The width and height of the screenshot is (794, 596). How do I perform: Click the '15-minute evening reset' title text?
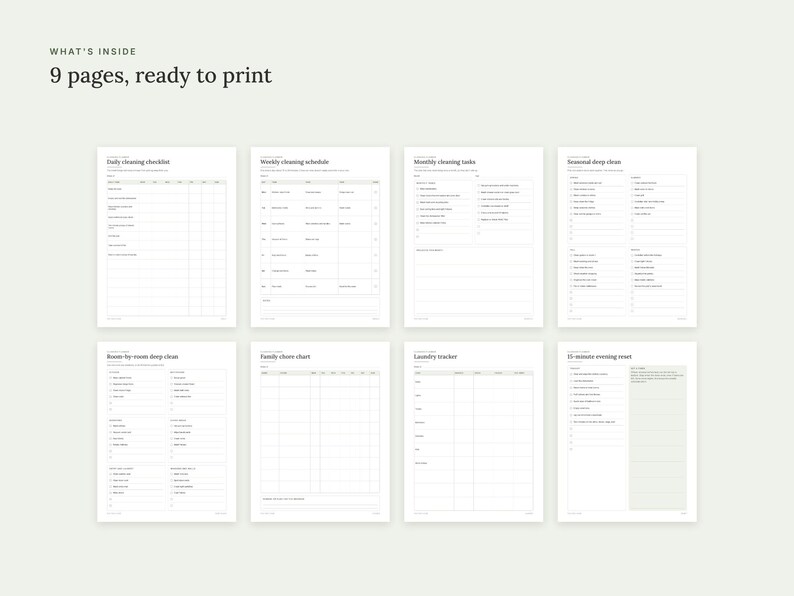point(600,356)
